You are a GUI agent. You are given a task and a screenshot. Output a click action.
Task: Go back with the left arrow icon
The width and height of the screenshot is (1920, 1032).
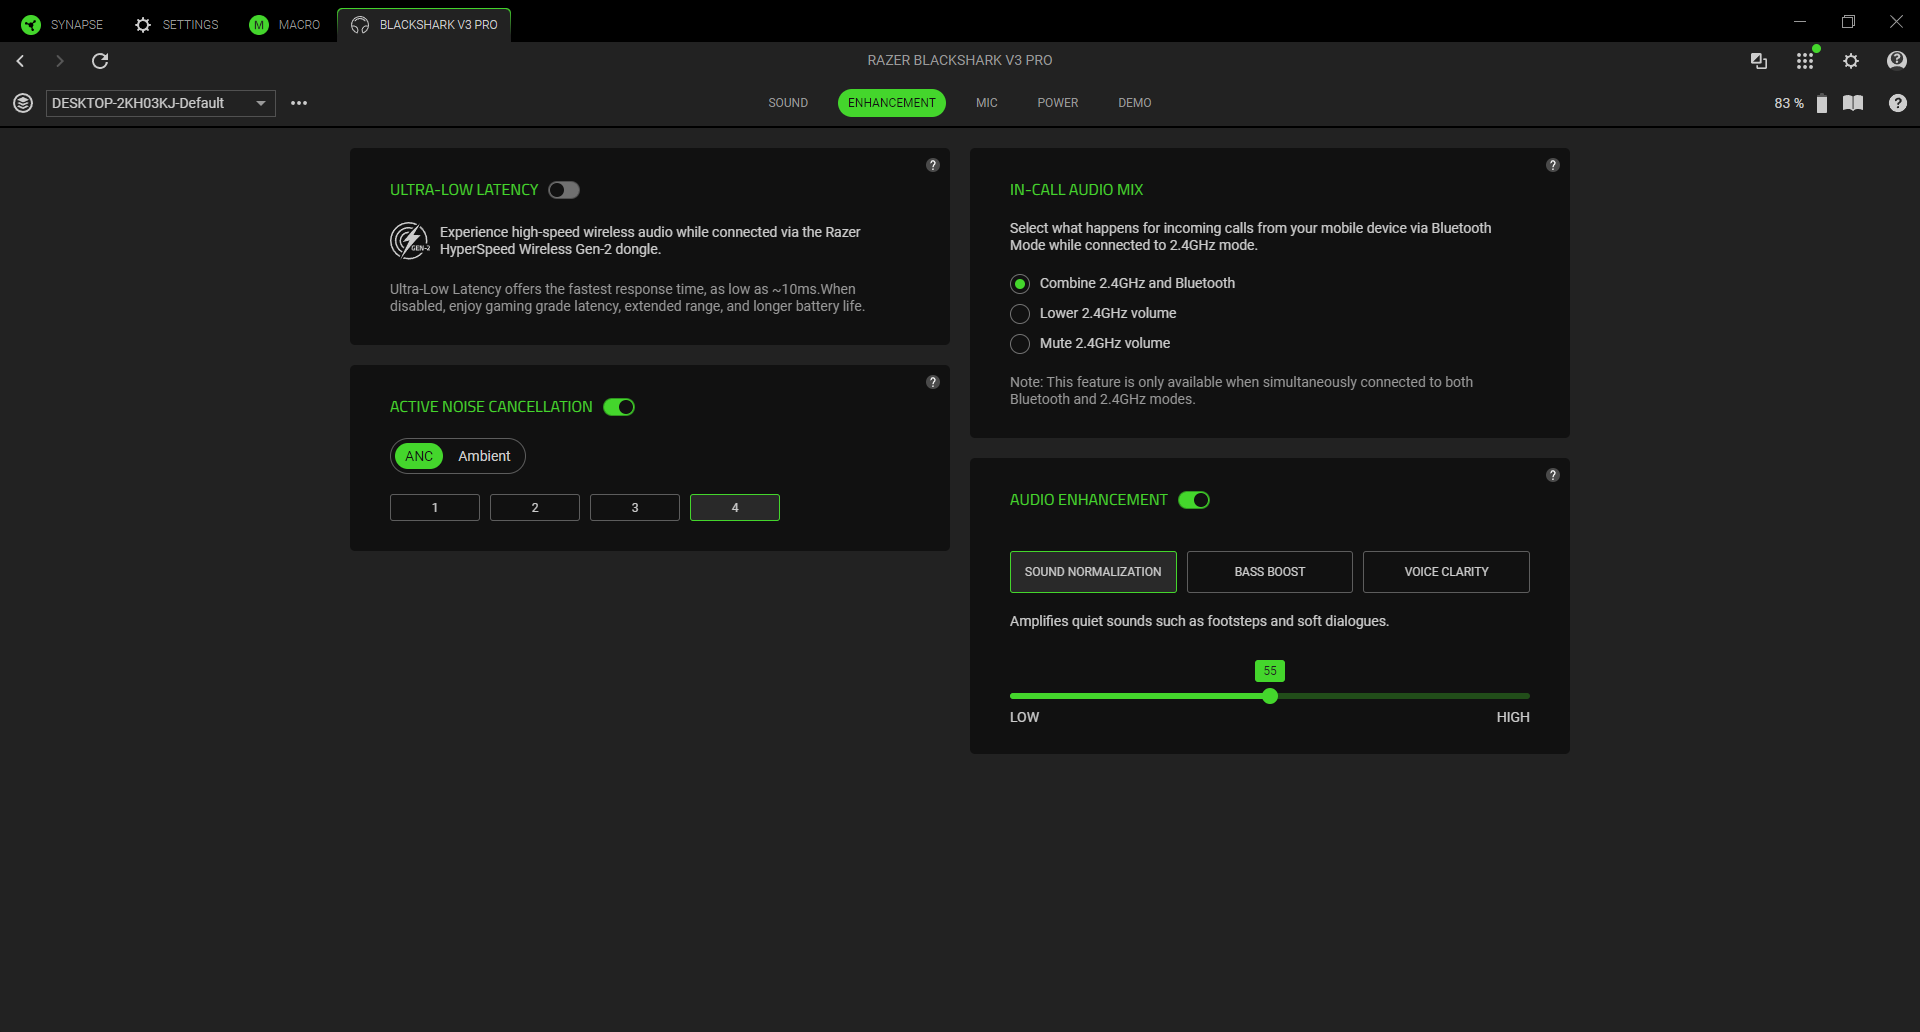click(20, 61)
